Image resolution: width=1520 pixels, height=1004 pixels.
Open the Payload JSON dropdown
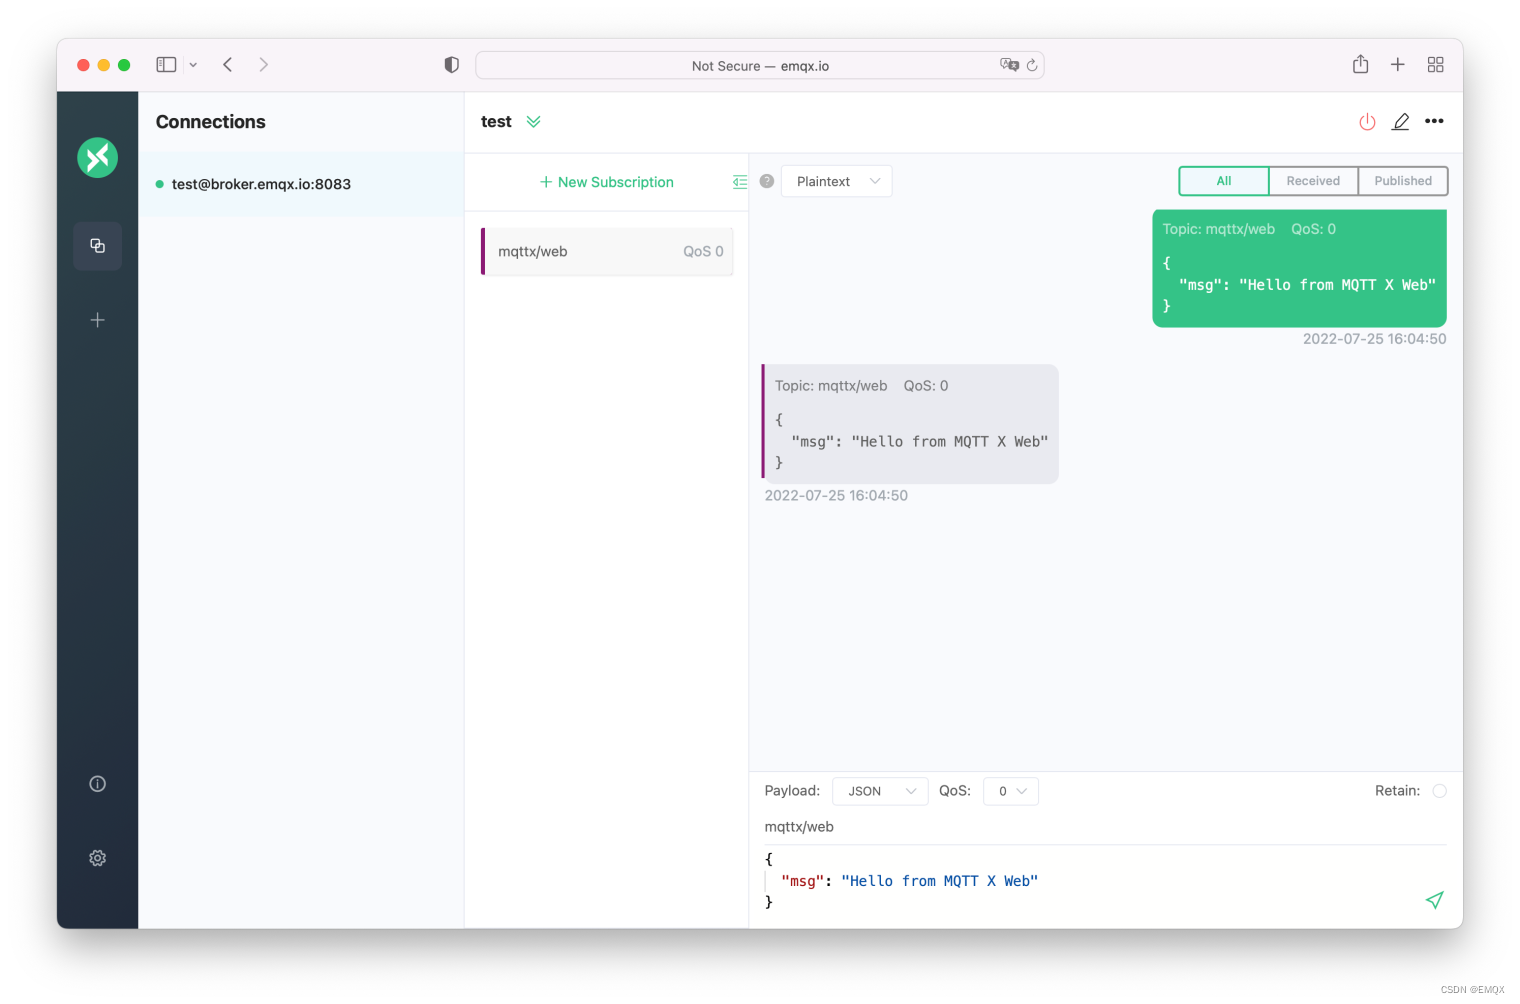880,791
